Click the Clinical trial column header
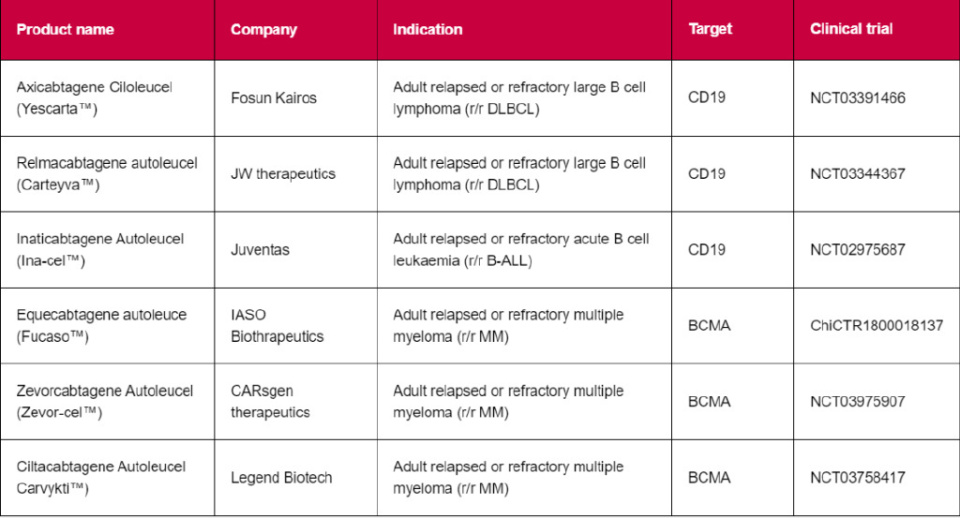This screenshot has height=518, width=960. pos(851,29)
